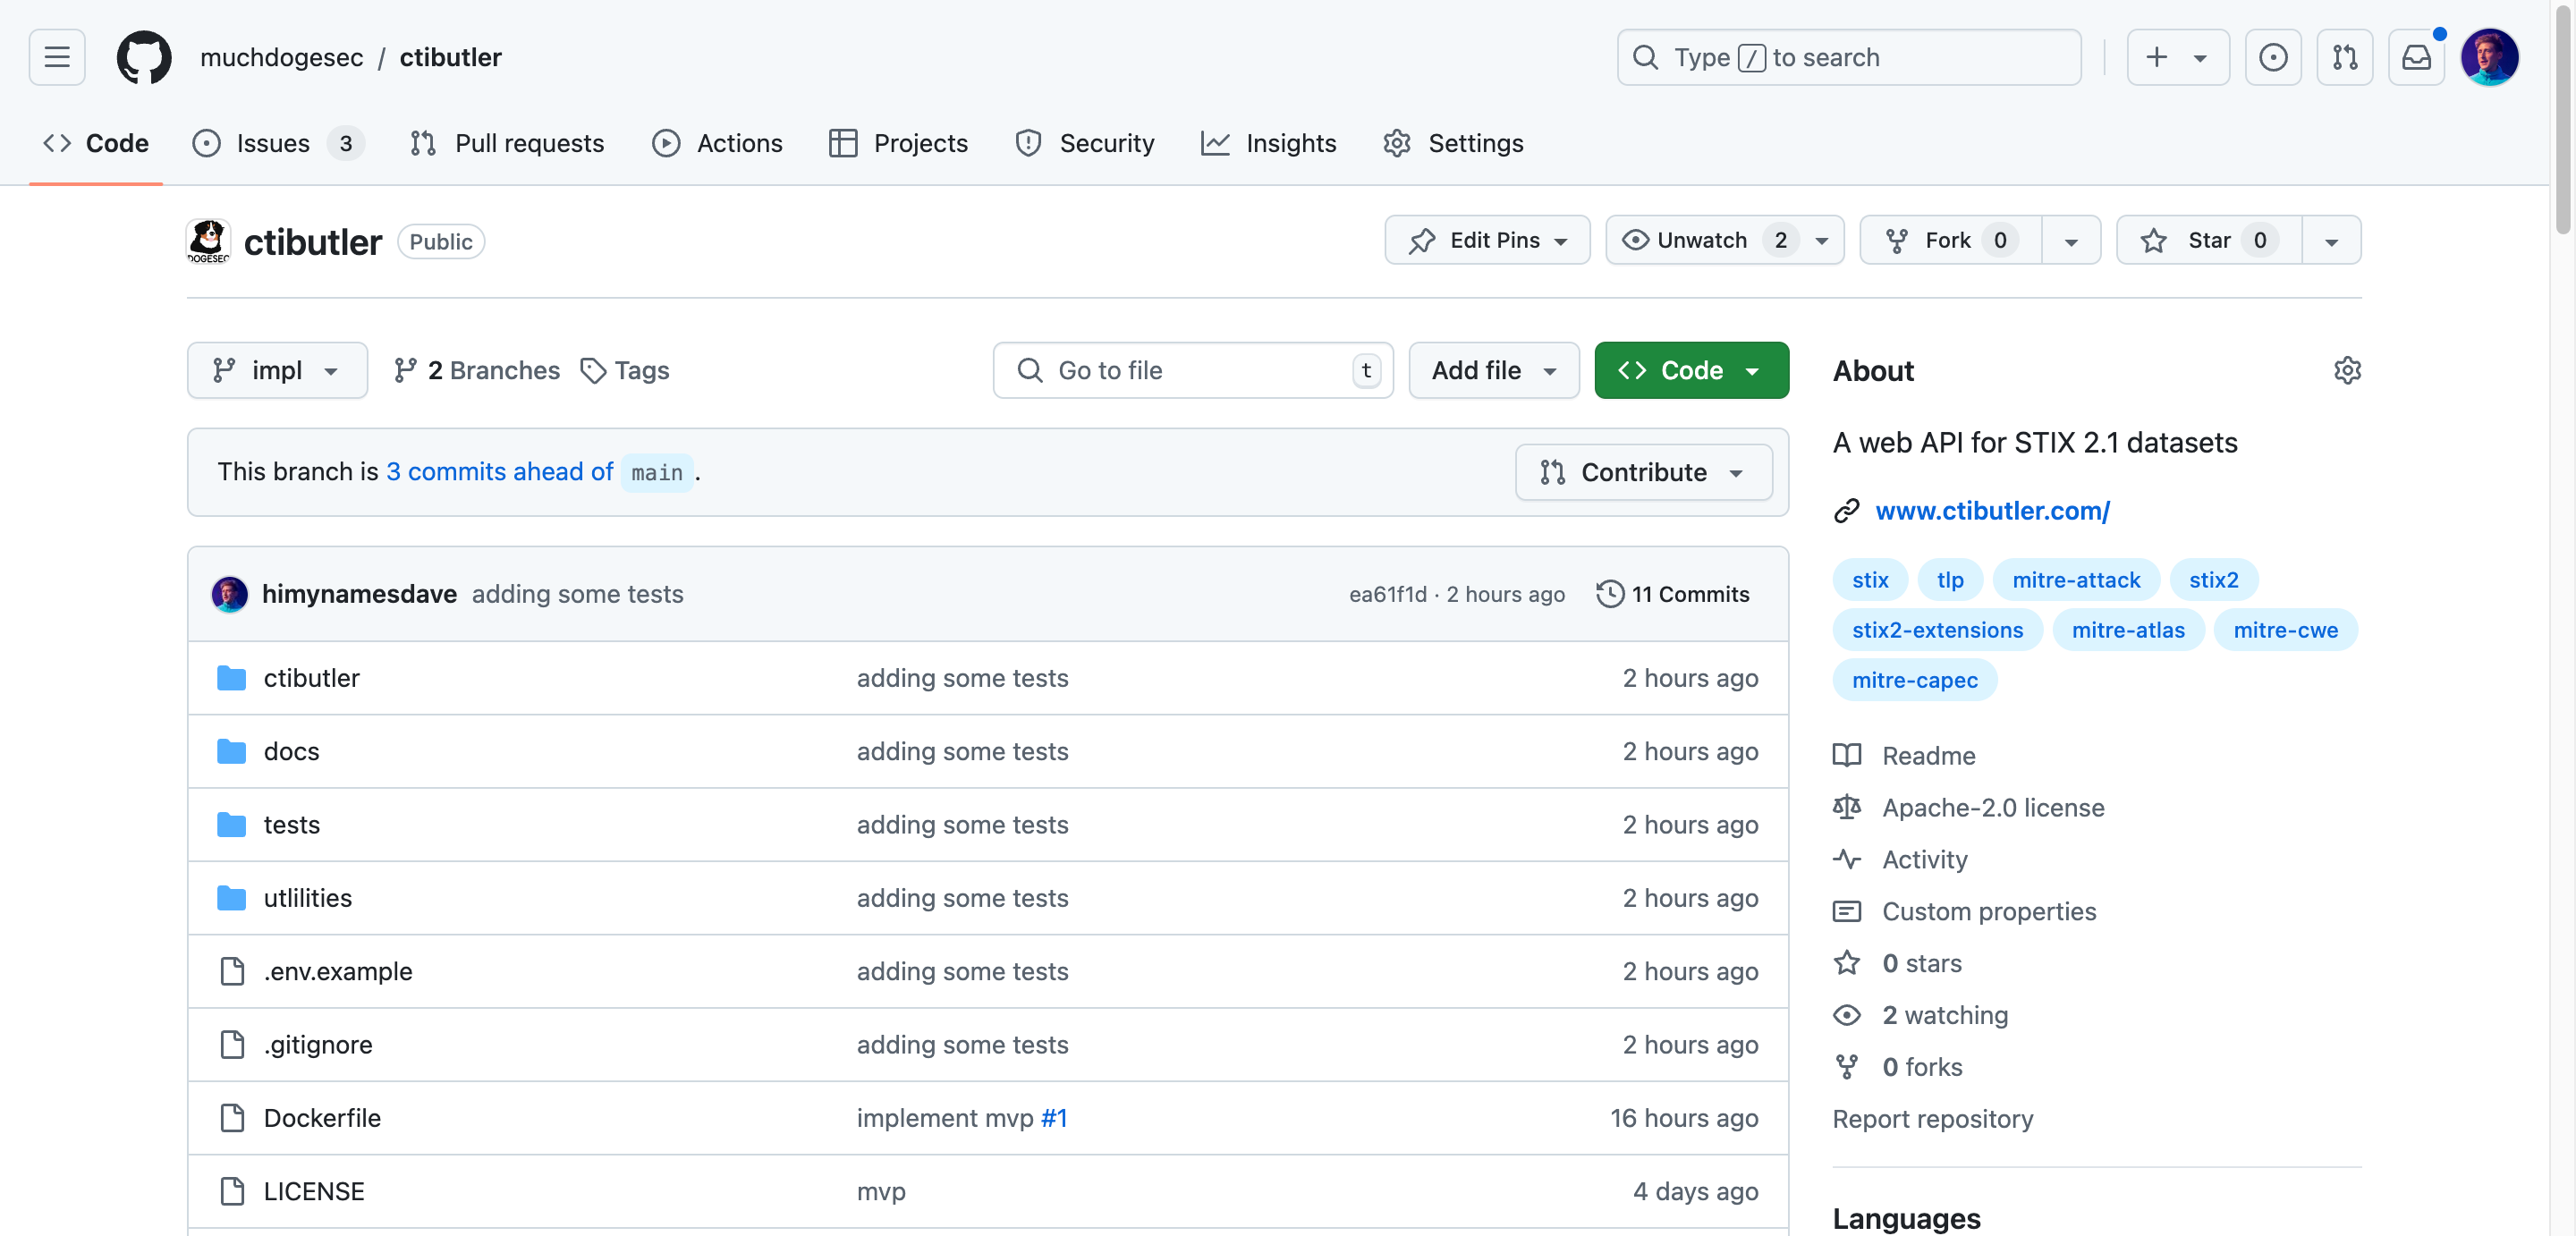Screen dimensions: 2576x1236
Task: Click the Copilot icon in the header
Action: 2274,57
